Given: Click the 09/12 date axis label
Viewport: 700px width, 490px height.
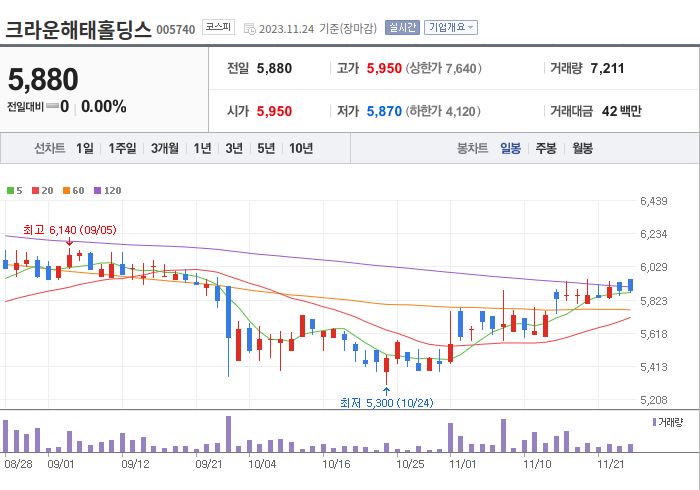Looking at the screenshot, I should pos(135,464).
